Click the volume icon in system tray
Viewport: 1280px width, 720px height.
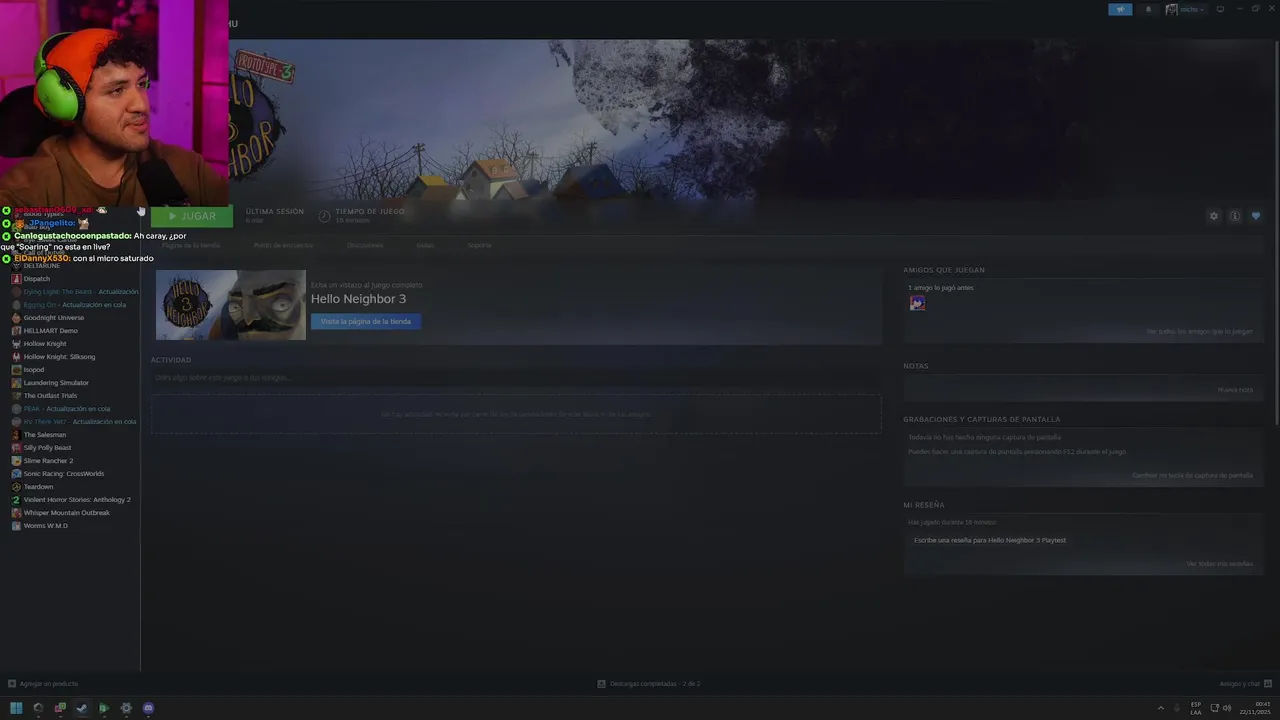click(1227, 708)
